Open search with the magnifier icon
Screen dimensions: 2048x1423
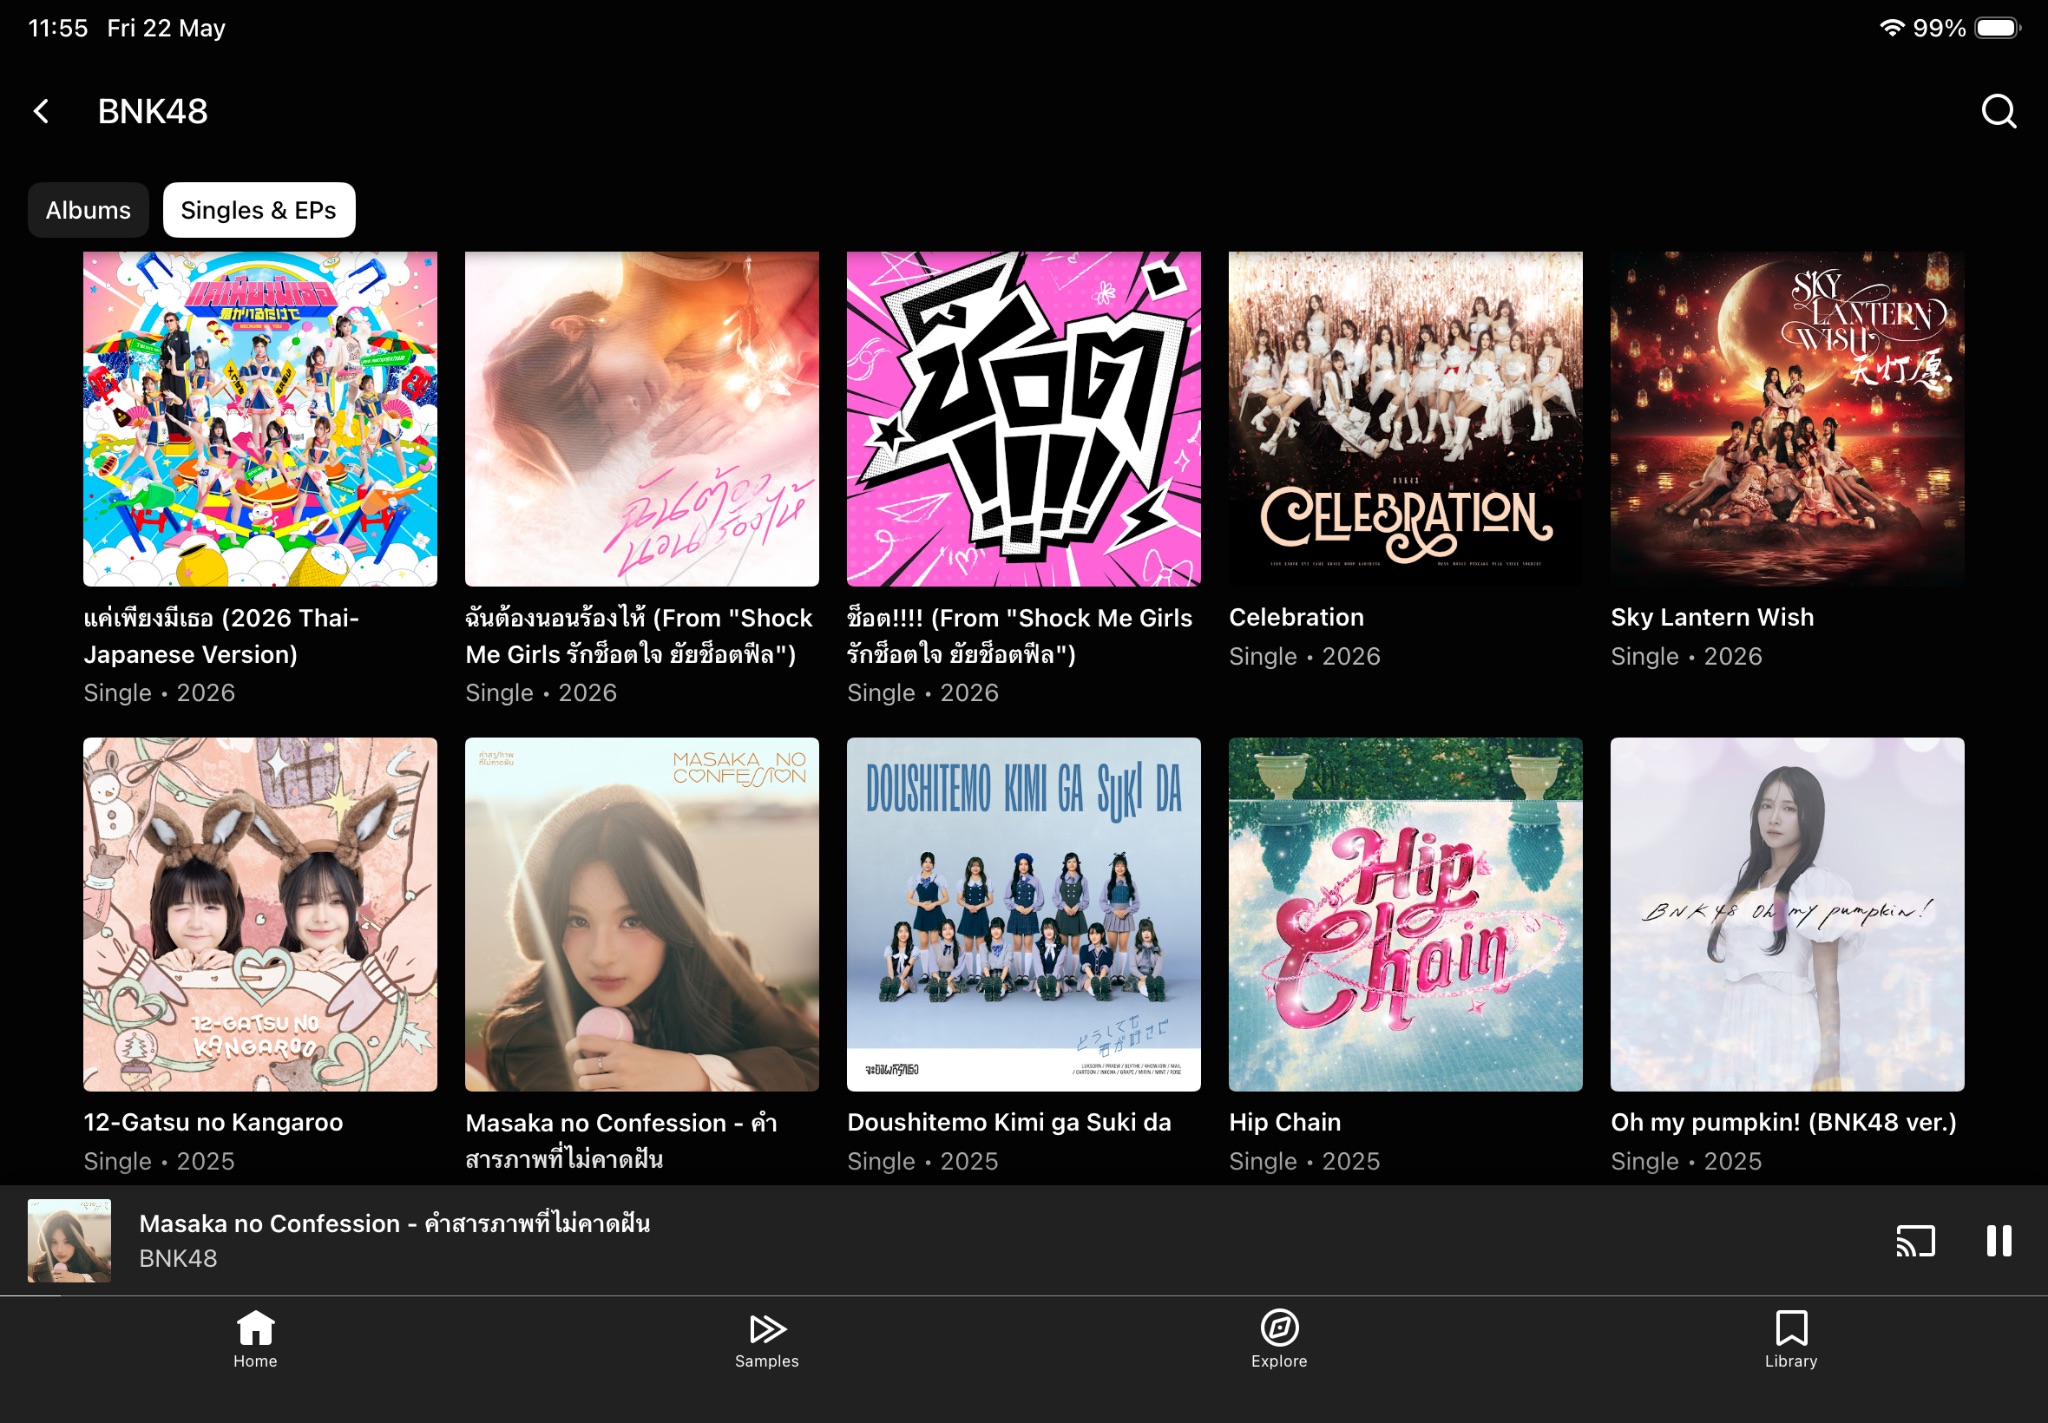(x=1998, y=111)
